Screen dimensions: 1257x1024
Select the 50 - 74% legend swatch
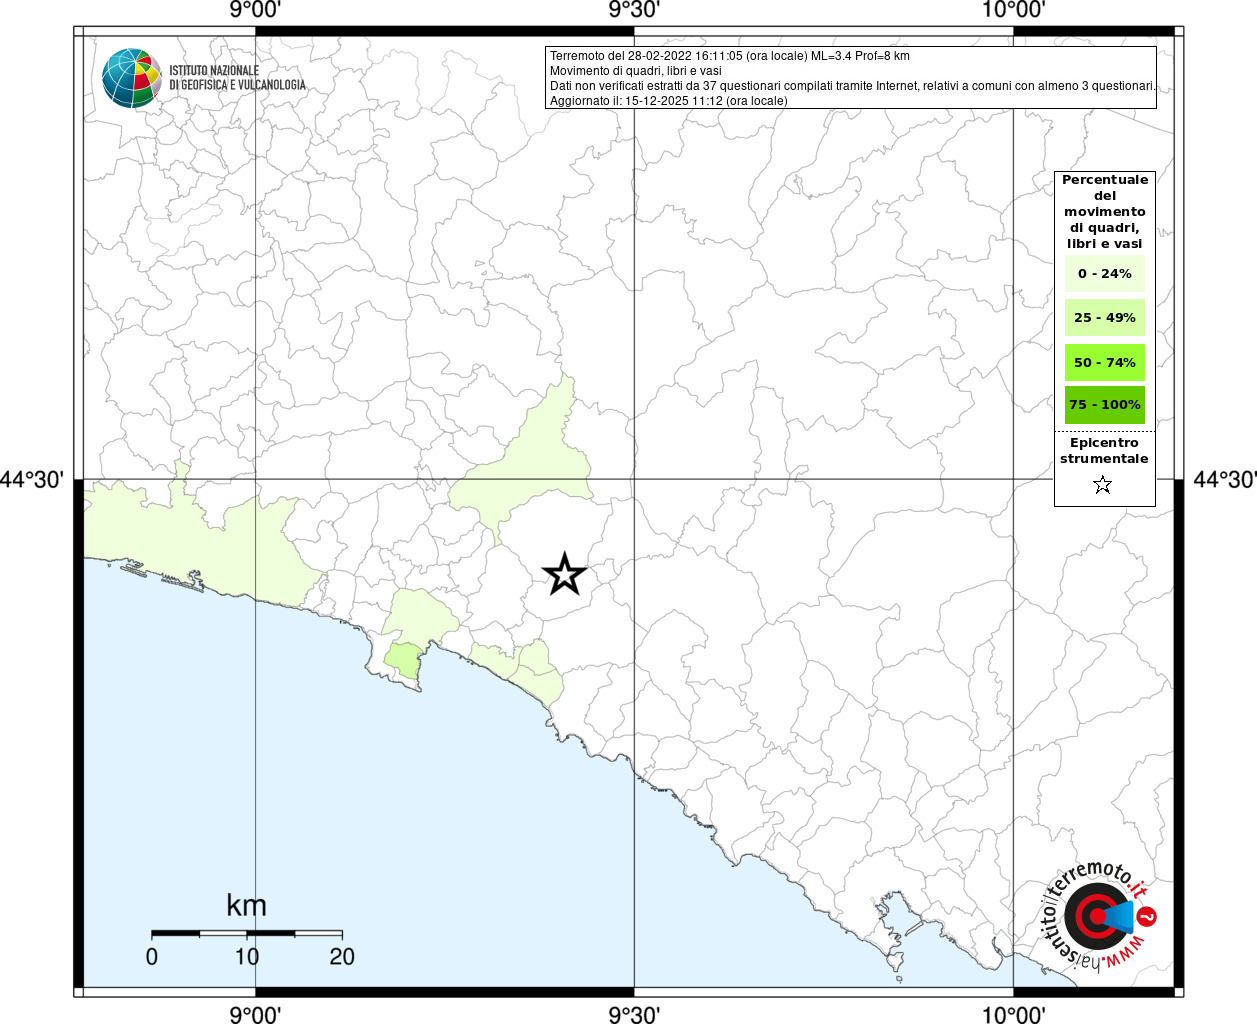click(1105, 362)
